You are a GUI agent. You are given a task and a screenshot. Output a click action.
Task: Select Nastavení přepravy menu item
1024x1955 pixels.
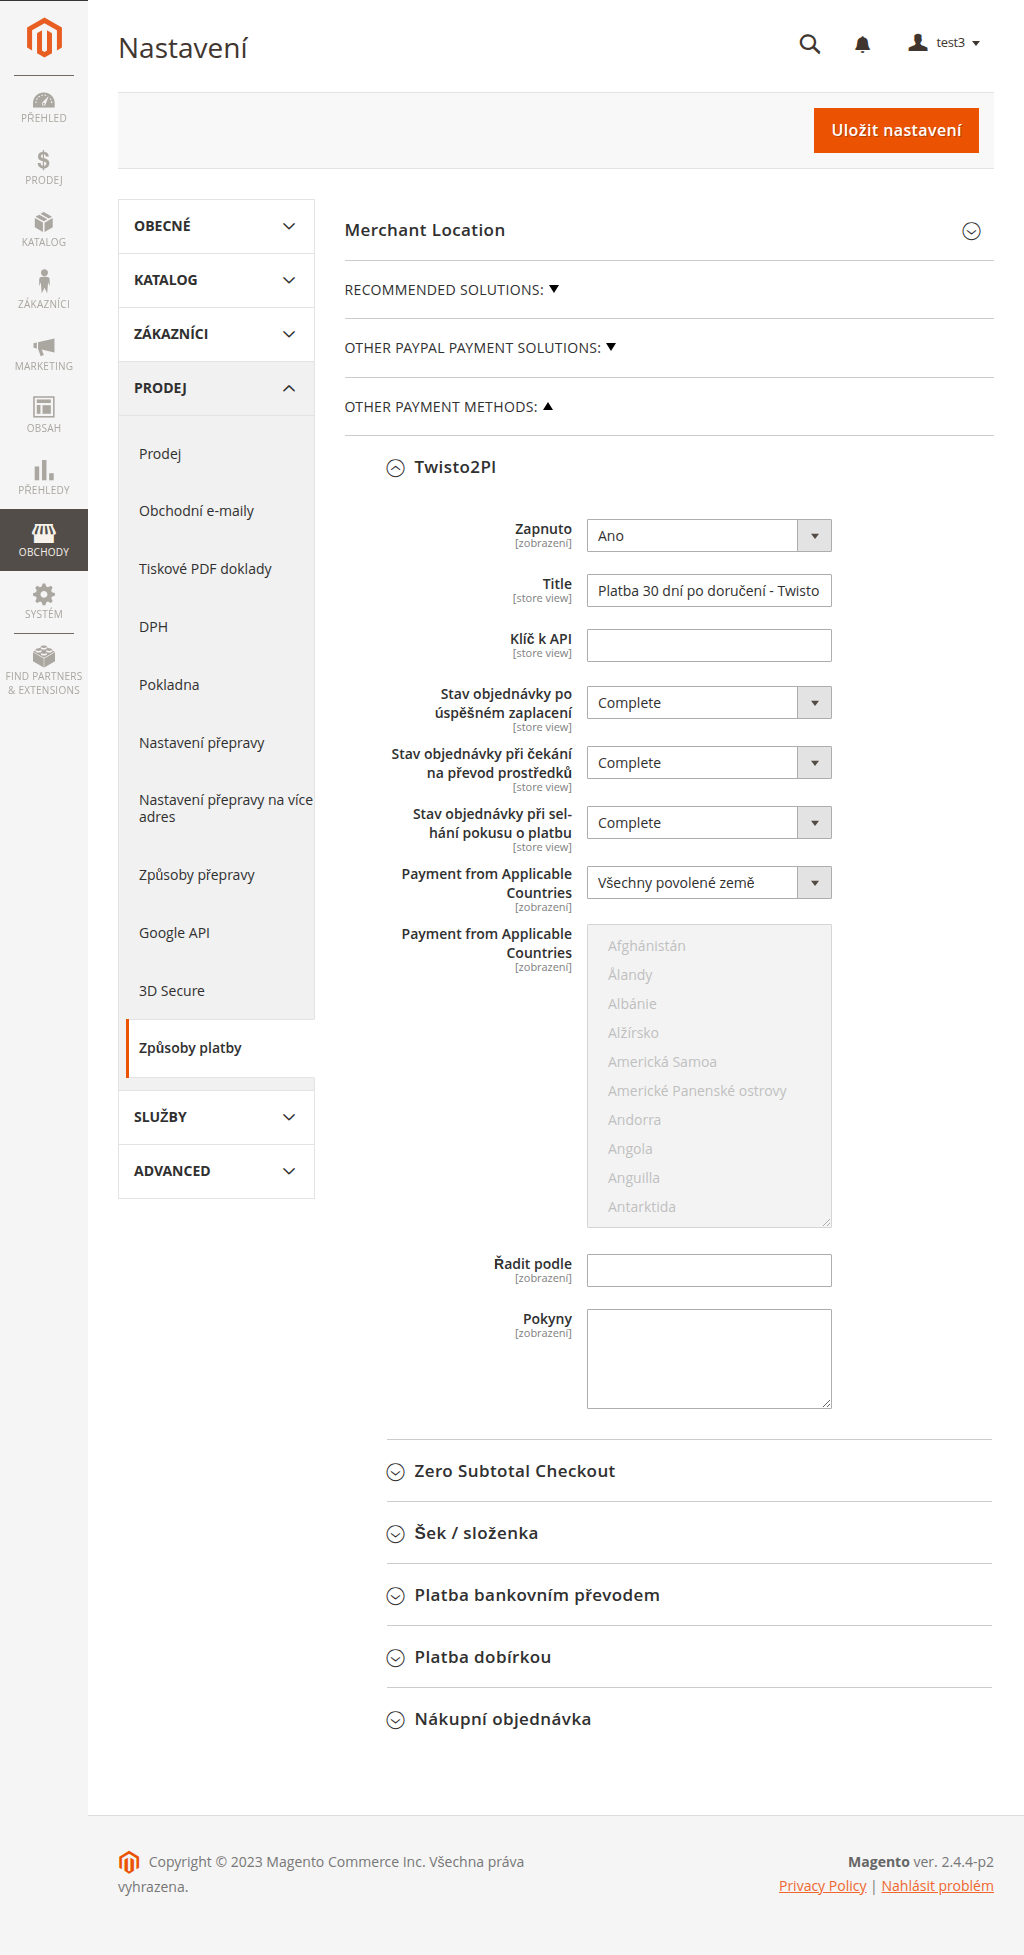202,743
